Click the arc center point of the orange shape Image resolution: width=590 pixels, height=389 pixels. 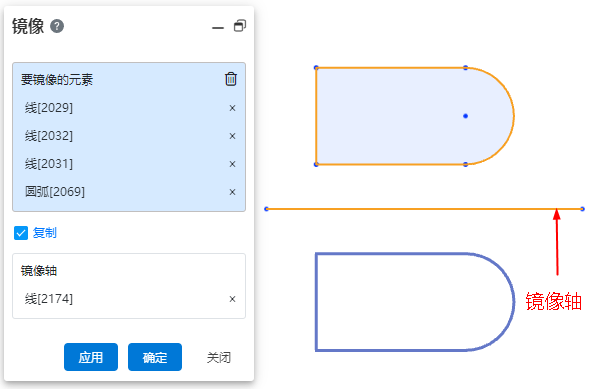click(465, 116)
